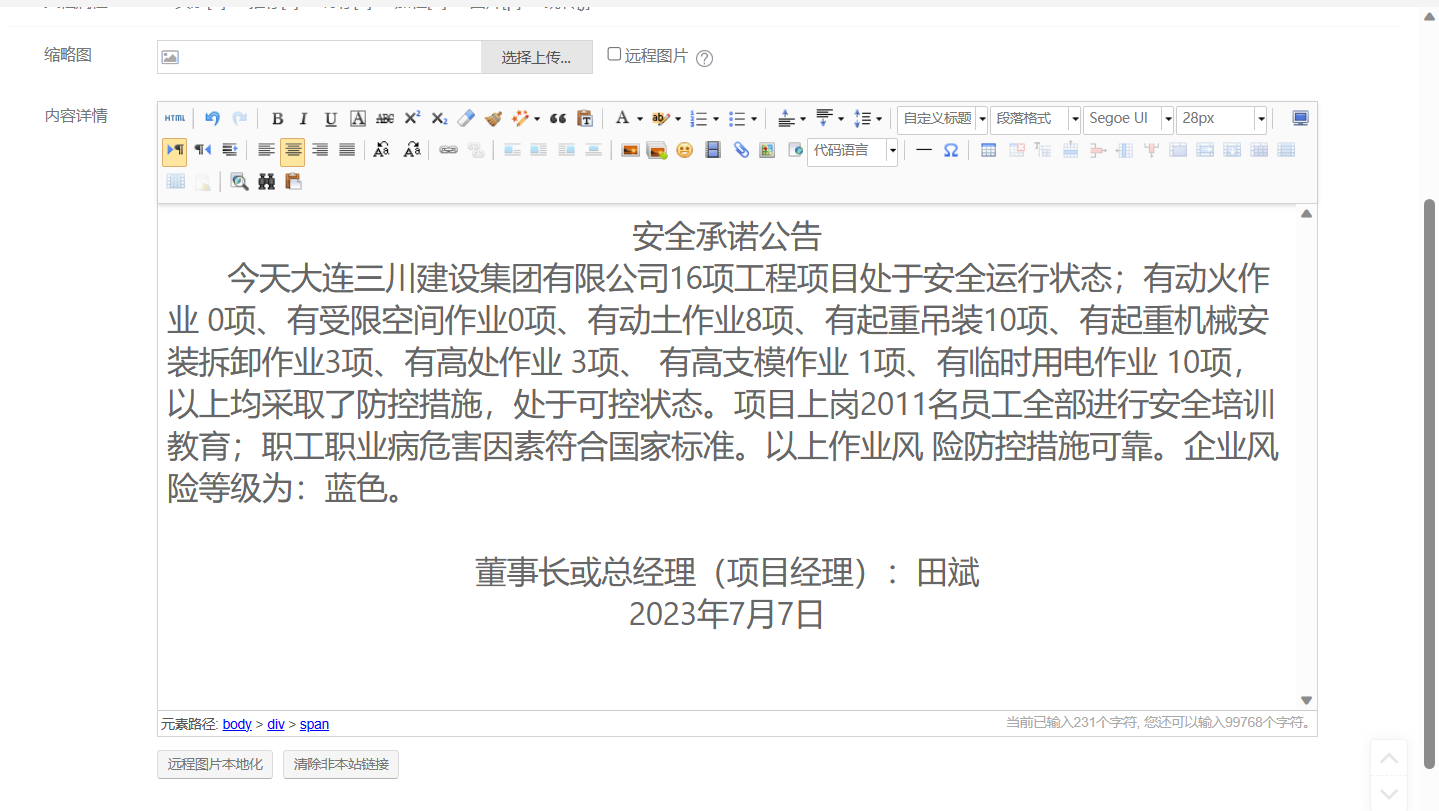Click the editor scrollbar down arrow
This screenshot has height=811, width=1439.
click(1306, 701)
